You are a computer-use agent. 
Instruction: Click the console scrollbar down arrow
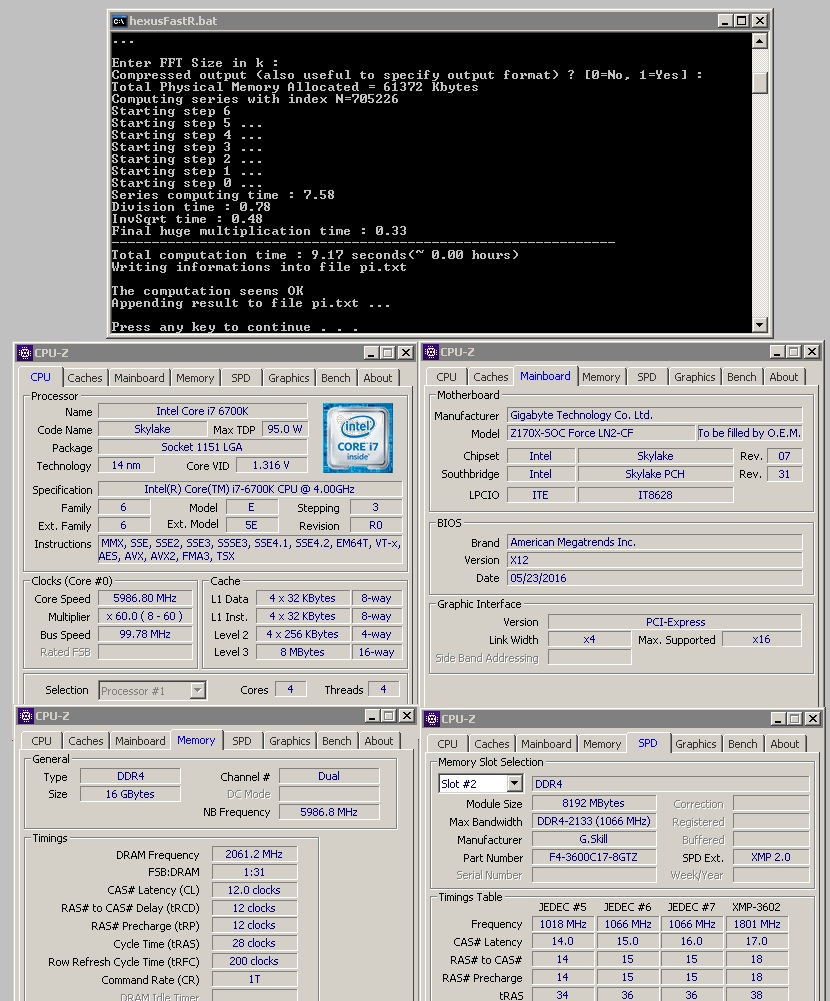tap(759, 324)
